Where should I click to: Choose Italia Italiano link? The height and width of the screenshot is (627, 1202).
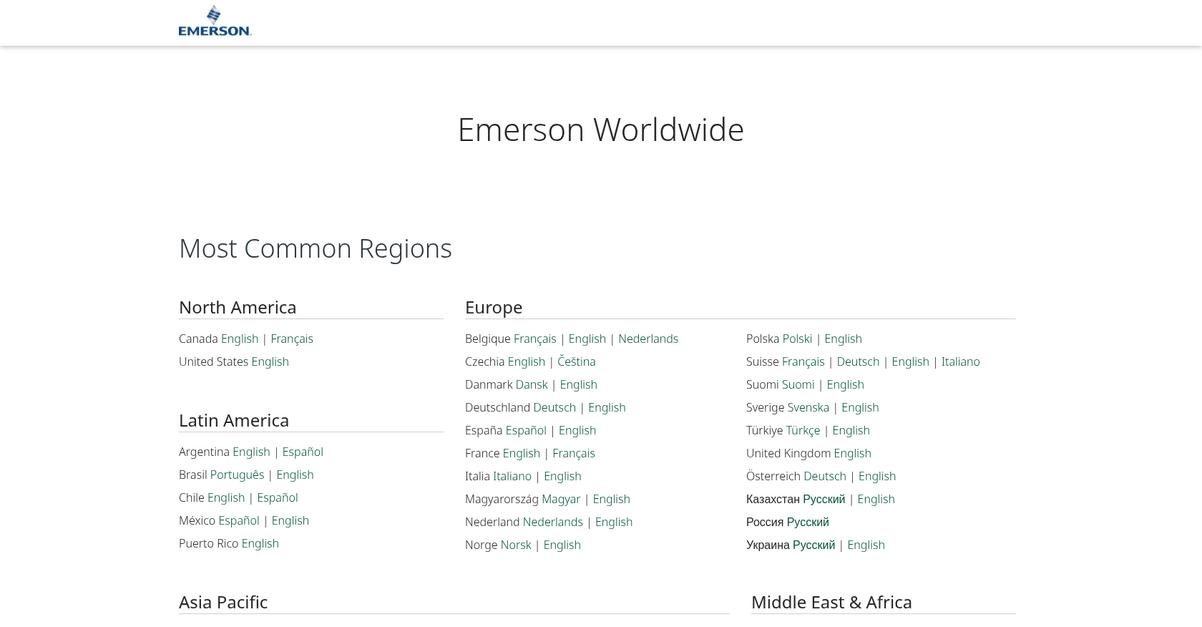[x=513, y=477]
